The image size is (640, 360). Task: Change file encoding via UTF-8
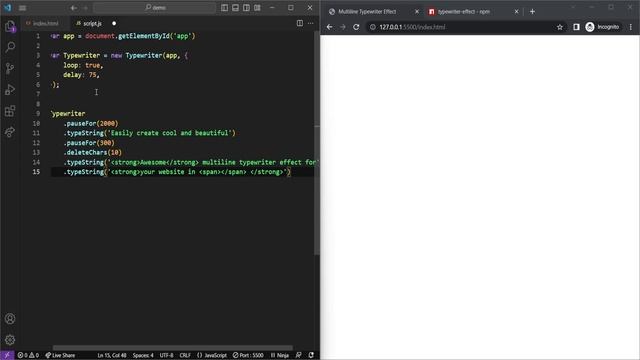166,355
